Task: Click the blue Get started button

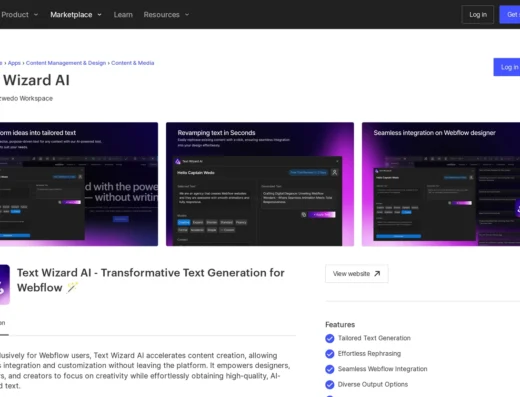Action: (x=510, y=15)
